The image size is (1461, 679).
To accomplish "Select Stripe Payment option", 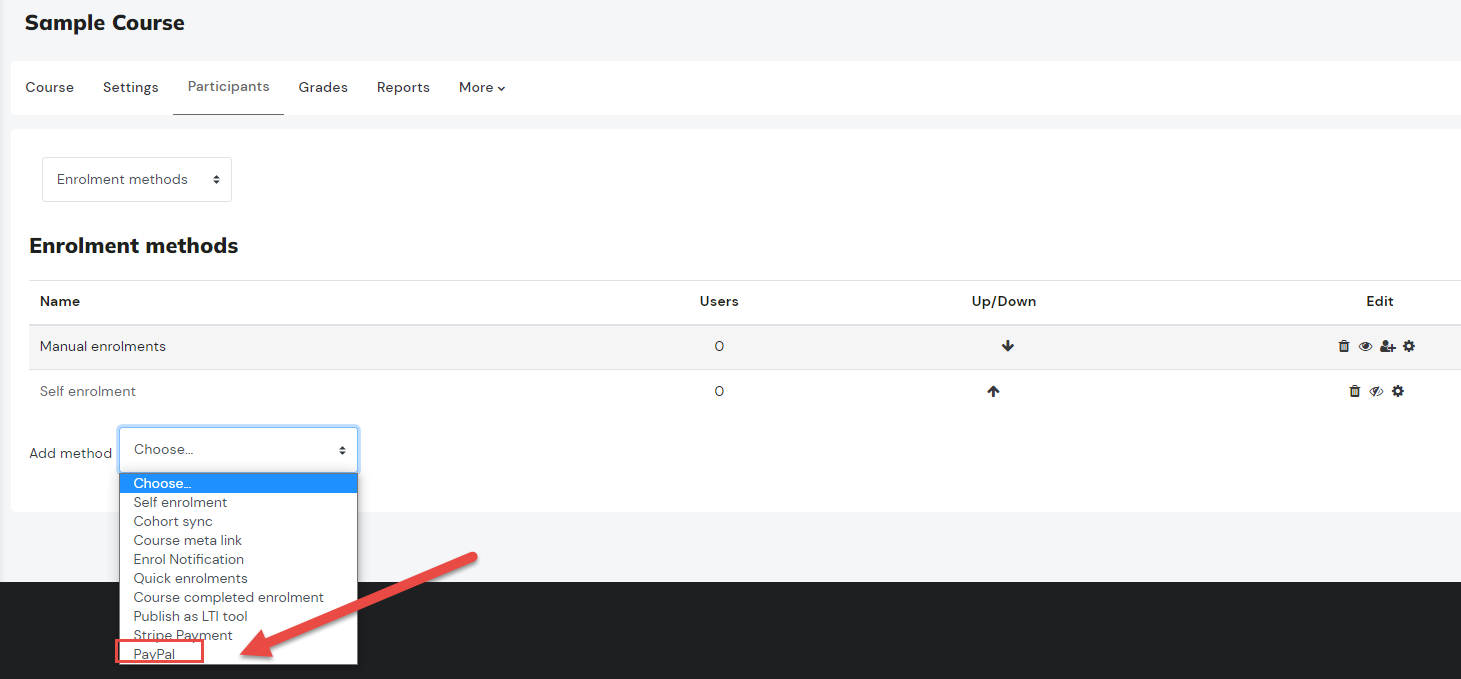I will tap(238, 636).
